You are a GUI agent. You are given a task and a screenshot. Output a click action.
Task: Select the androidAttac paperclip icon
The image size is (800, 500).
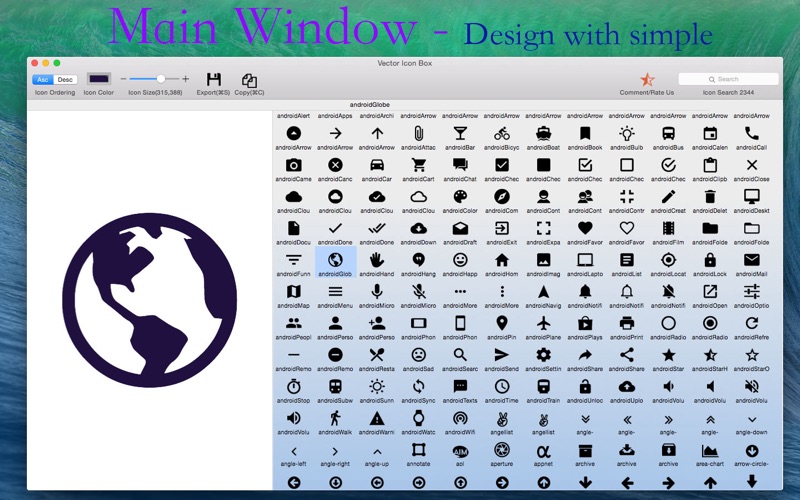pyautogui.click(x=418, y=134)
